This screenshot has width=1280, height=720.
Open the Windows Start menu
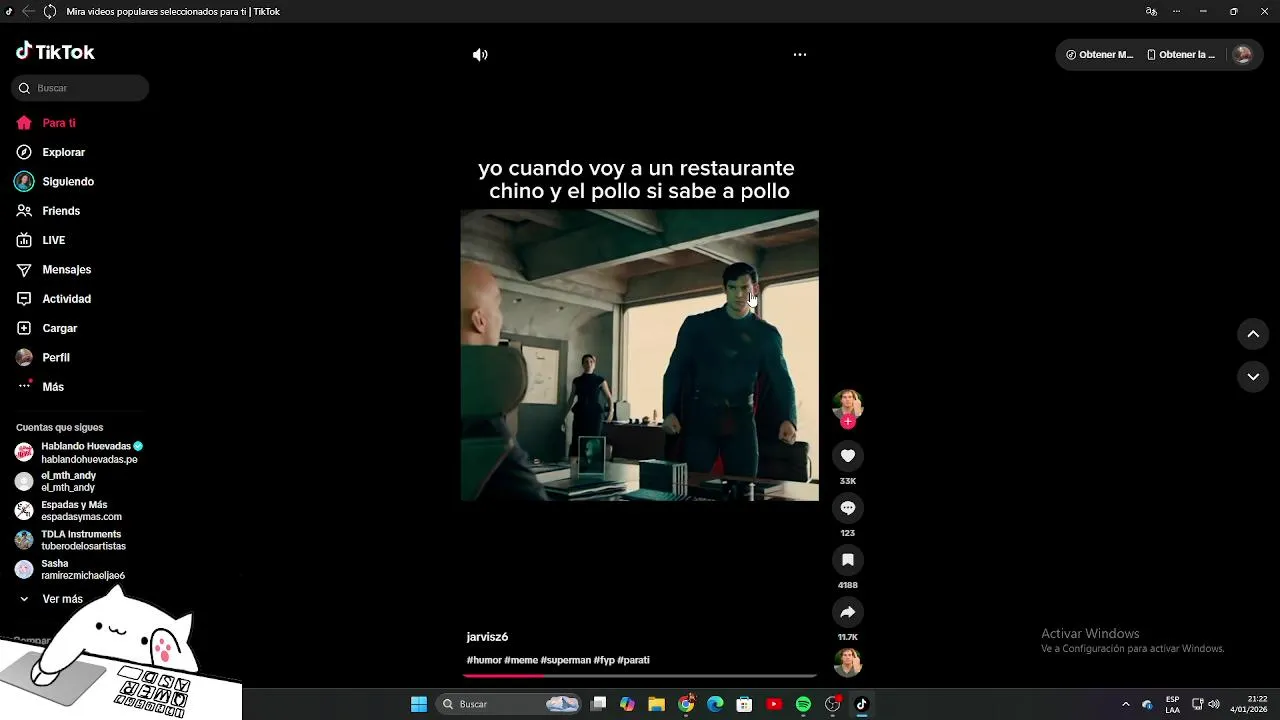[419, 704]
